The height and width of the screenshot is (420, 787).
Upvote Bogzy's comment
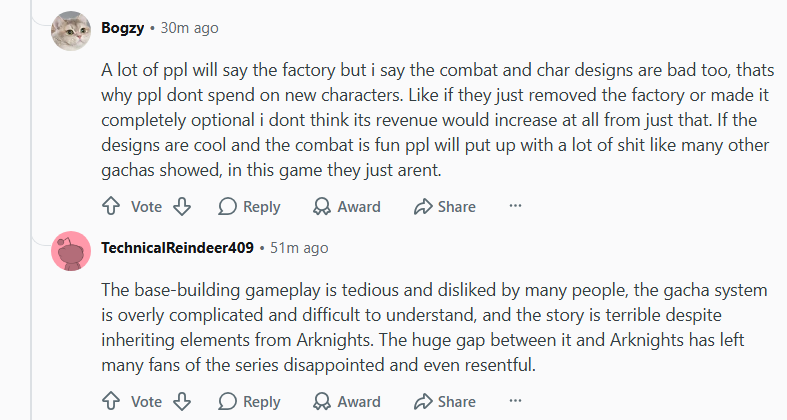click(111, 206)
